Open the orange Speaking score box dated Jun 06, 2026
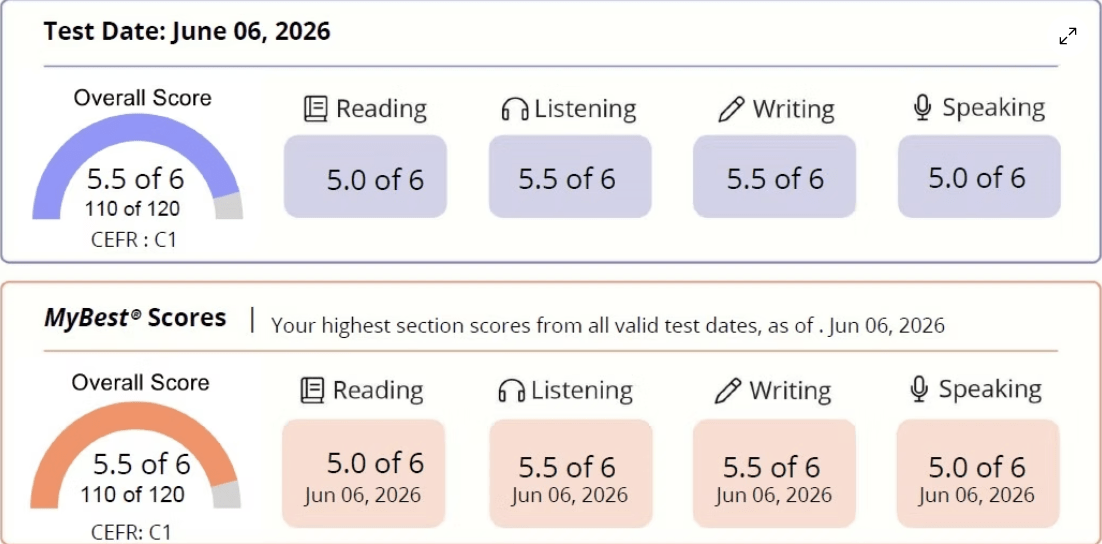 tap(978, 474)
